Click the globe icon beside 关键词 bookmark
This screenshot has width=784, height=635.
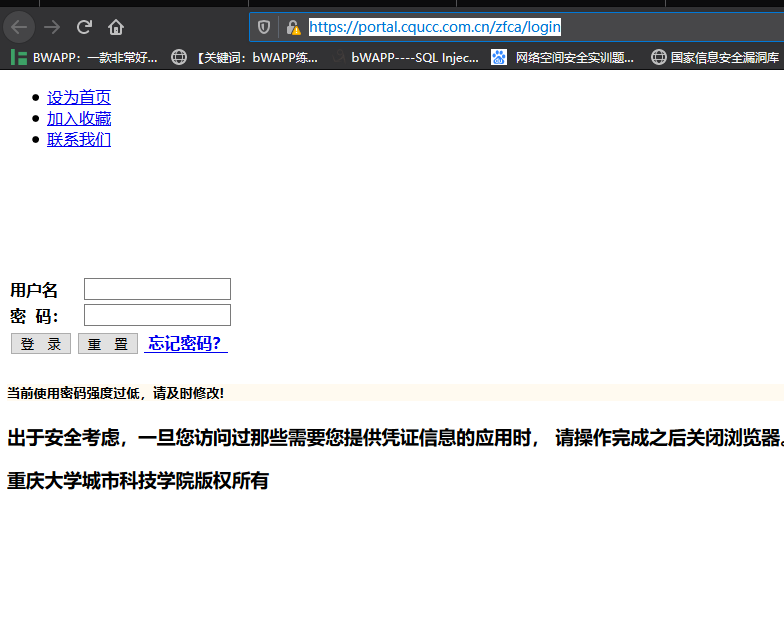179,58
